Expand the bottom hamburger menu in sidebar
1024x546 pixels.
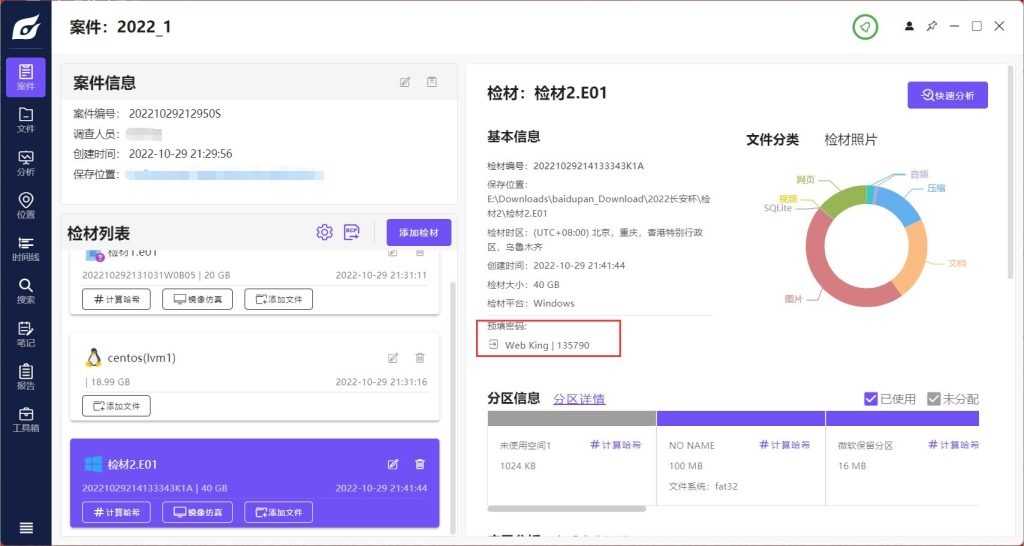(26, 528)
